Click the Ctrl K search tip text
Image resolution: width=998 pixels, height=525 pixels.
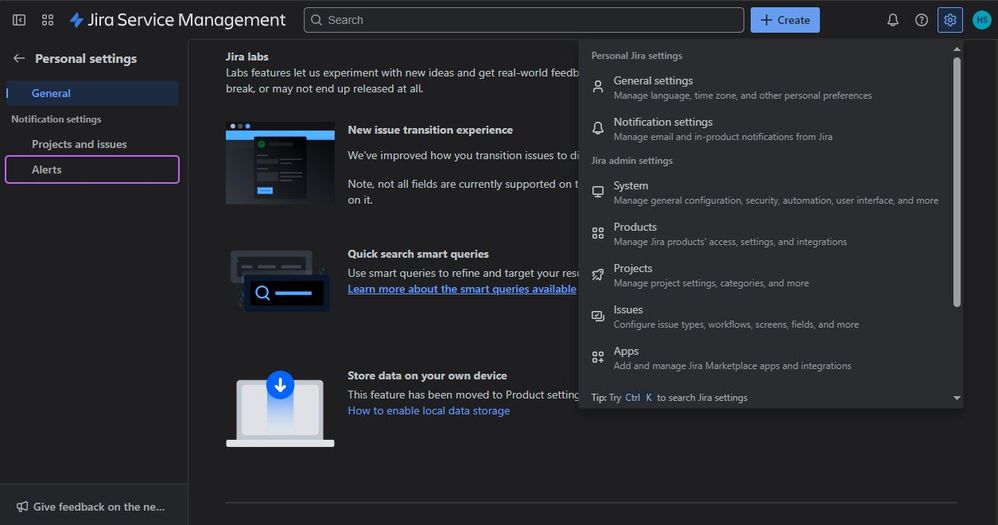(x=670, y=398)
